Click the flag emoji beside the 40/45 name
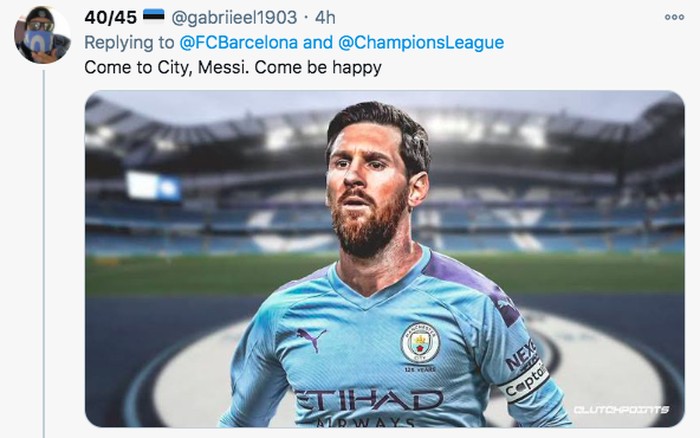The height and width of the screenshot is (438, 700). point(154,17)
